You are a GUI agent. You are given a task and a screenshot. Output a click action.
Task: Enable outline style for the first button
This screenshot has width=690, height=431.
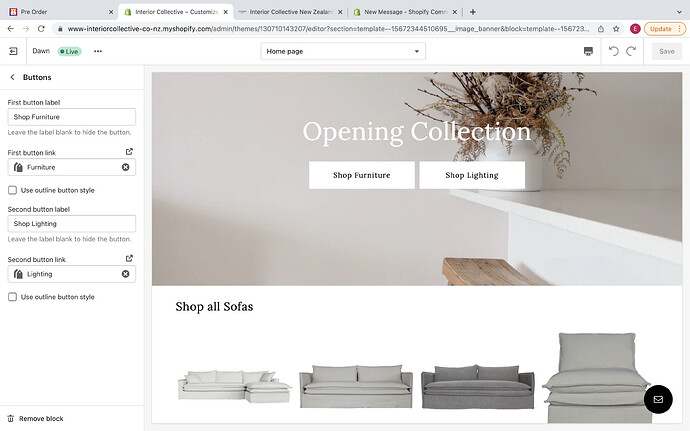(12, 190)
